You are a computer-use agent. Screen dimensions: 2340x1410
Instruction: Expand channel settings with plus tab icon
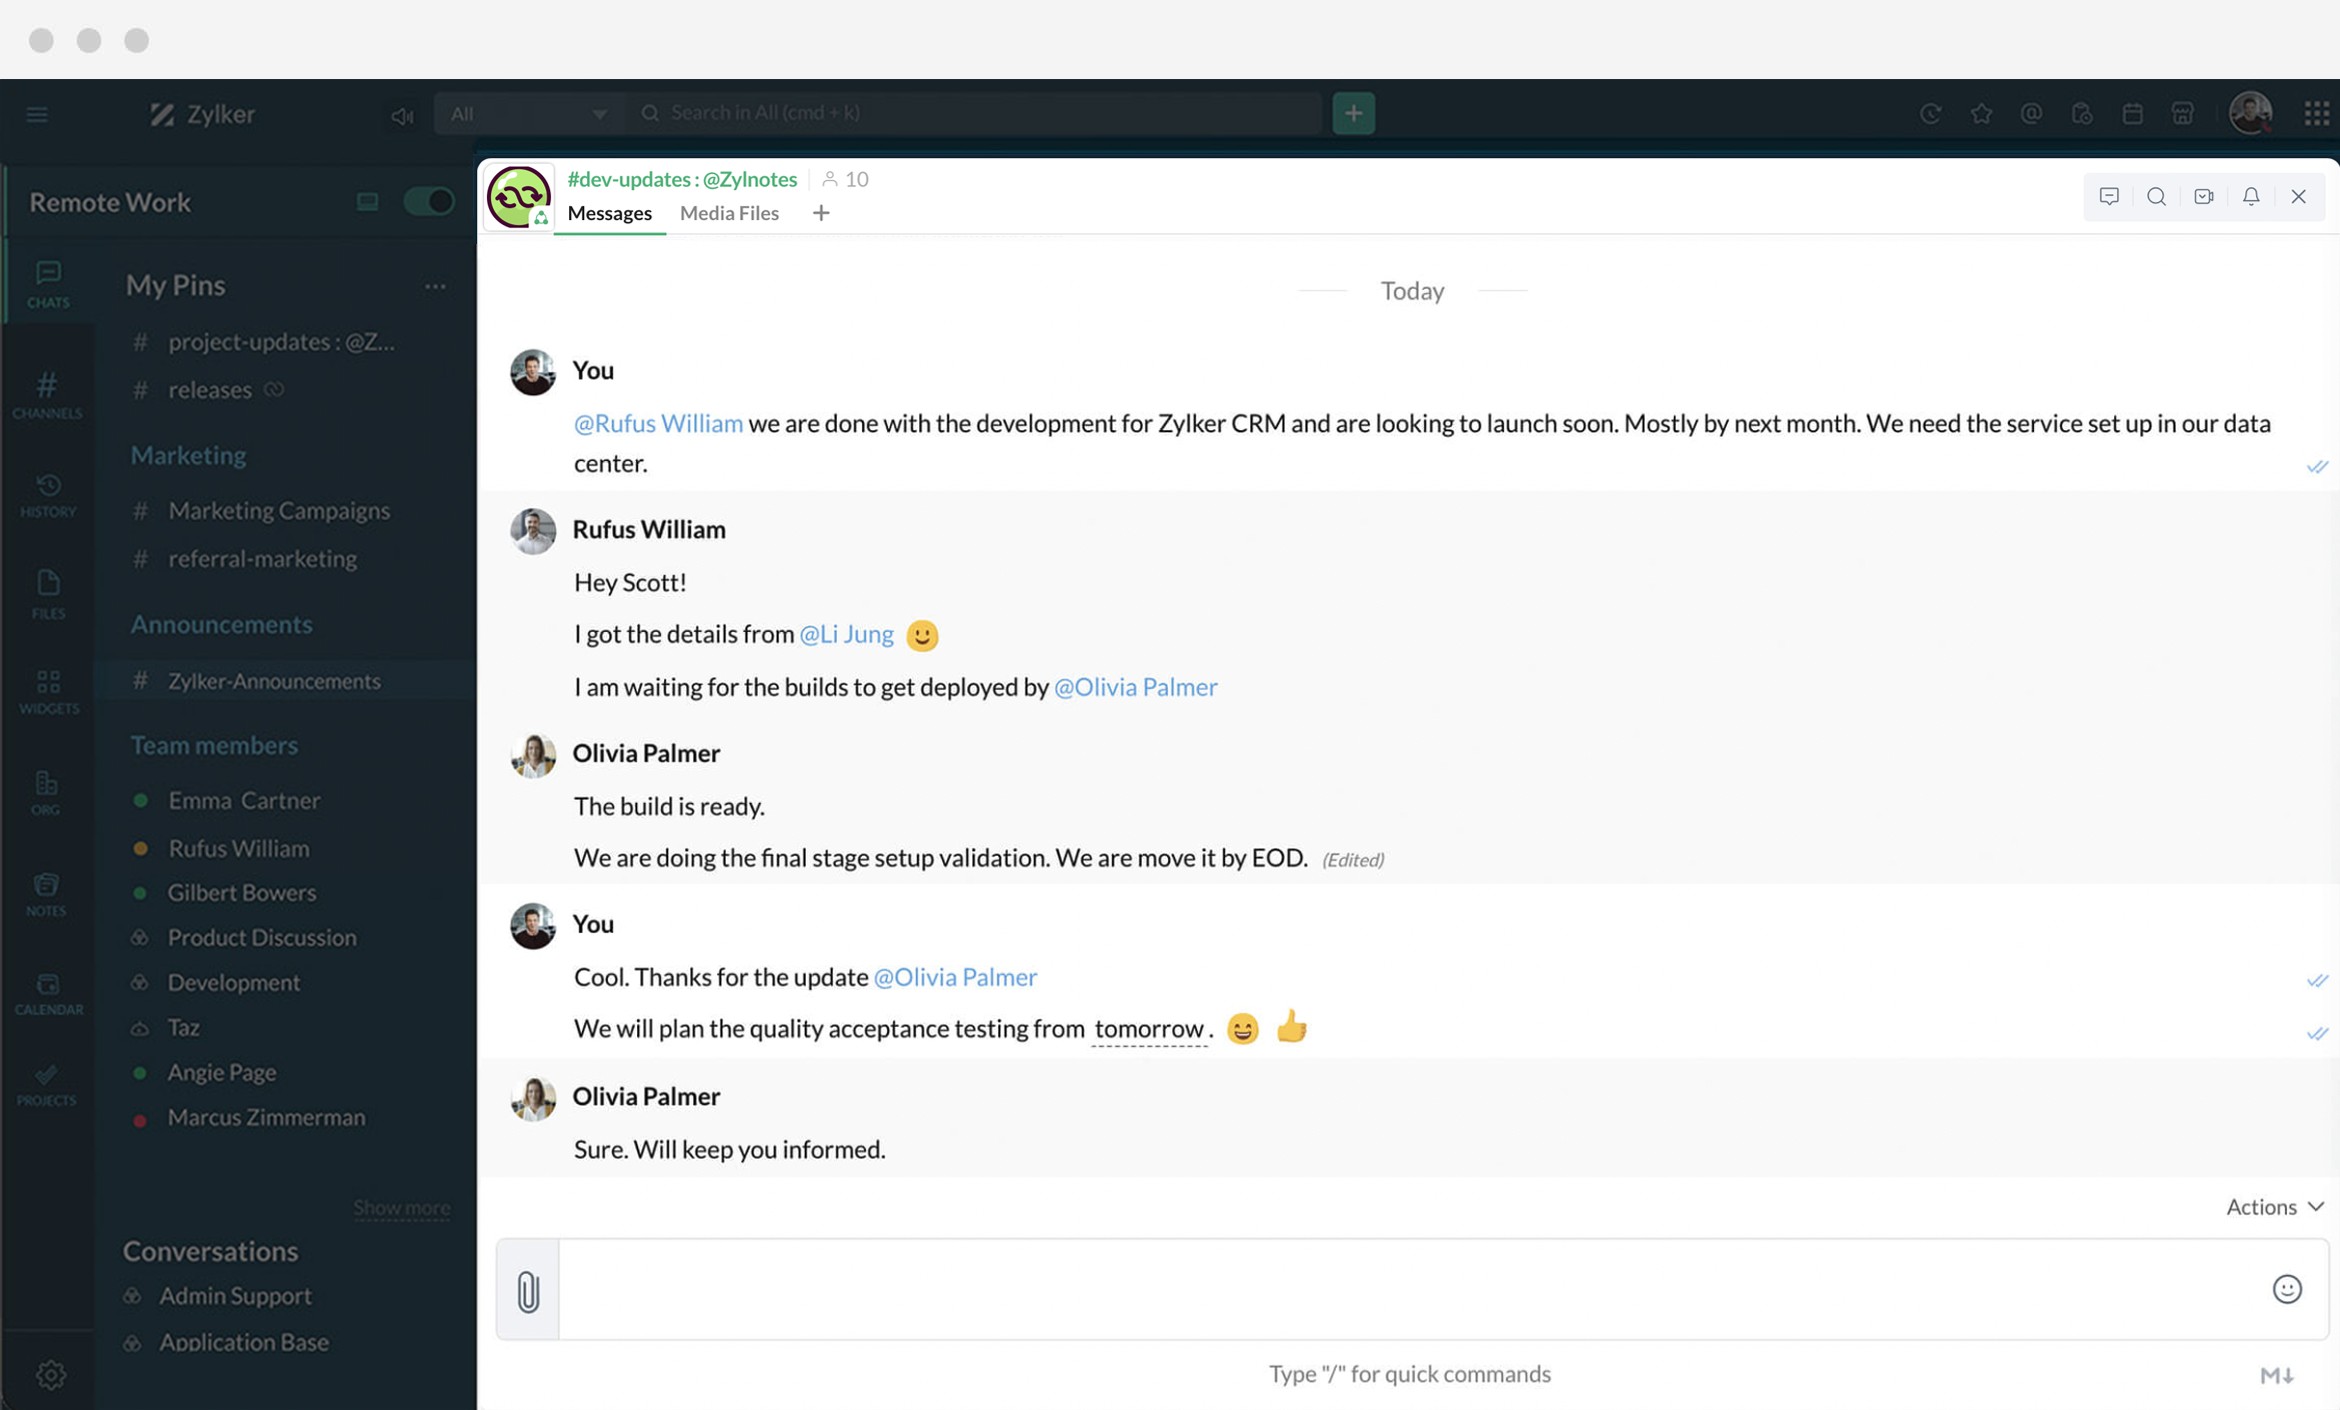[x=821, y=214]
